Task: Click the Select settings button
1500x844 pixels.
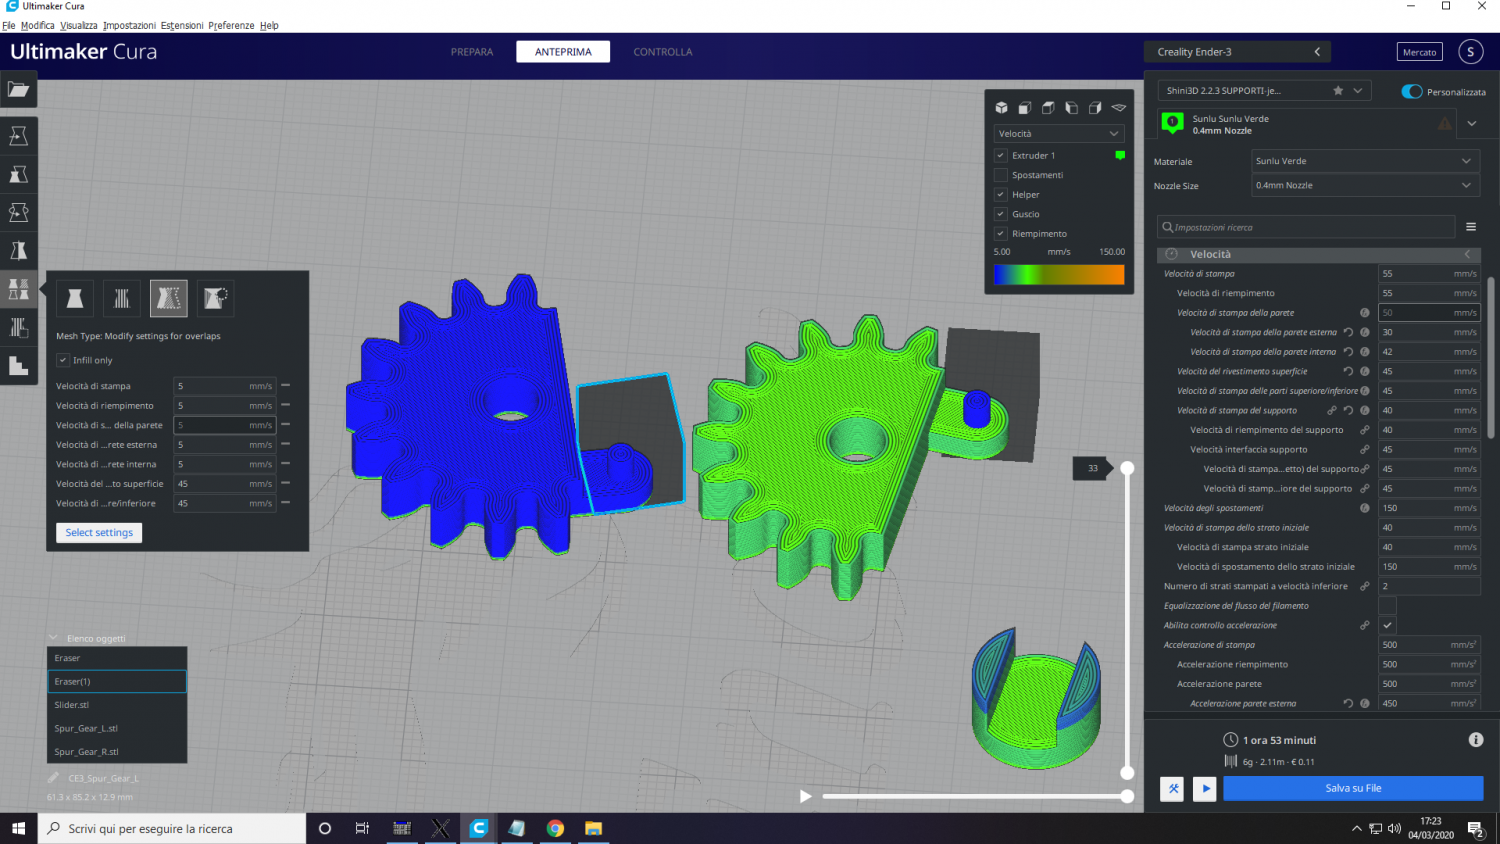Action: pos(99,533)
